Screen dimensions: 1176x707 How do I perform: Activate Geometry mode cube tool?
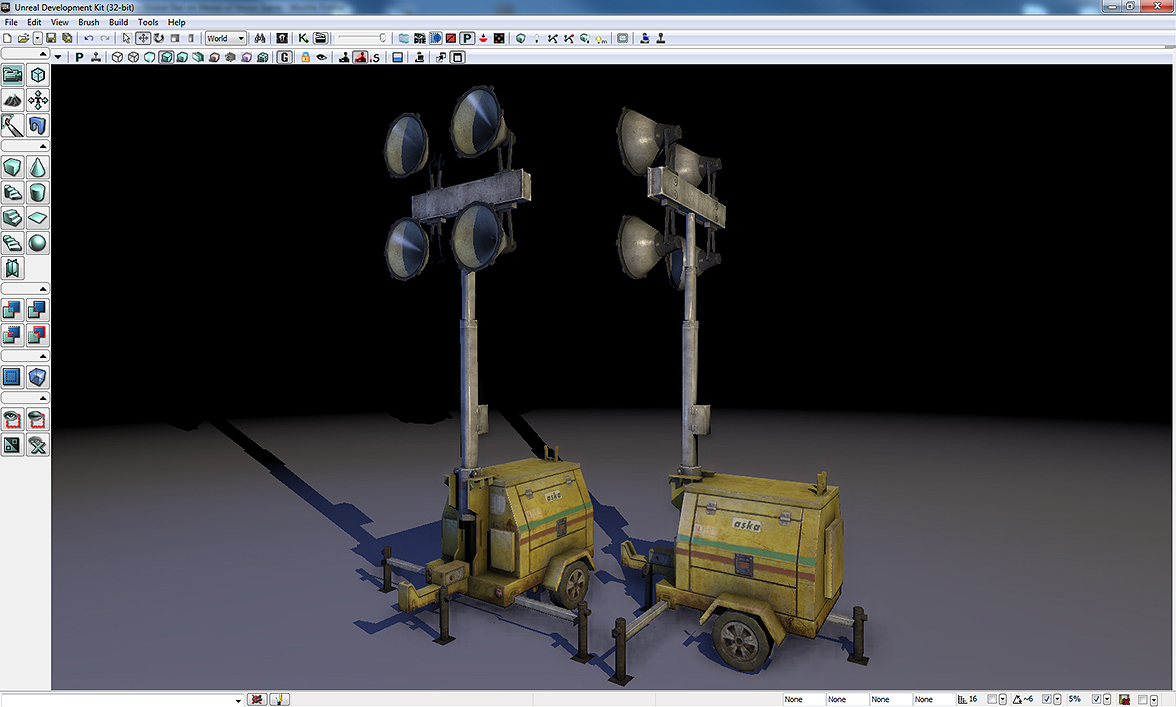pyautogui.click(x=38, y=74)
